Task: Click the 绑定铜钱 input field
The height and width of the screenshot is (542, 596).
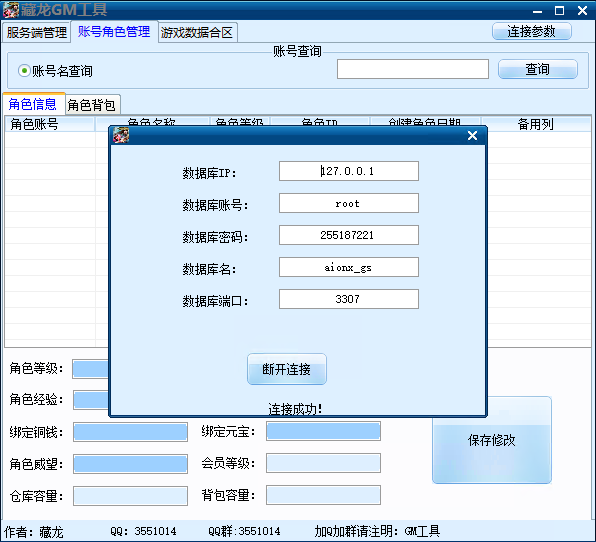Action: (x=130, y=432)
